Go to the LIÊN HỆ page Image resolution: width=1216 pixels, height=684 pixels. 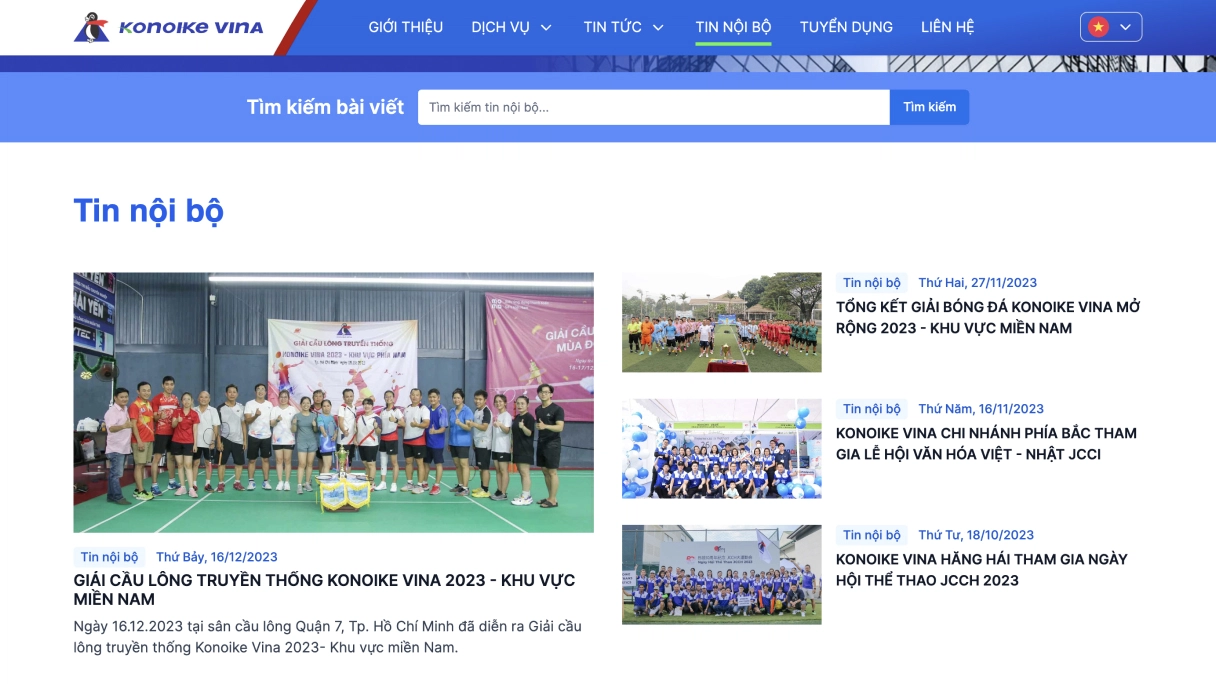(x=947, y=27)
